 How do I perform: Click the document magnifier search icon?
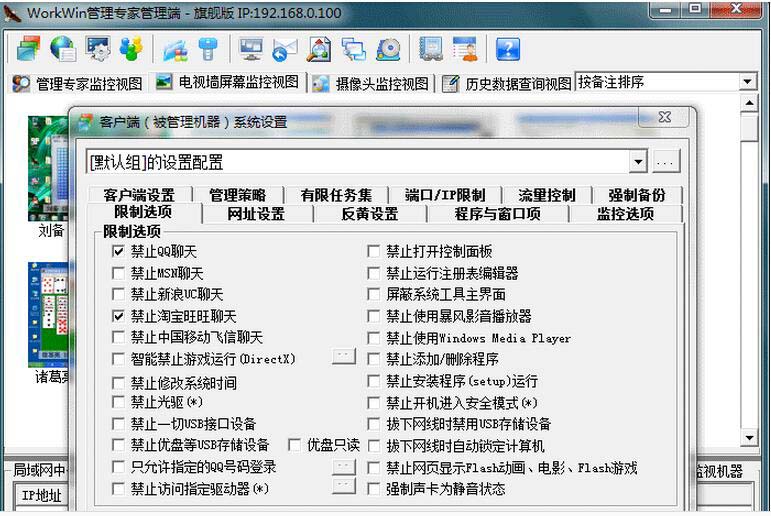319,49
